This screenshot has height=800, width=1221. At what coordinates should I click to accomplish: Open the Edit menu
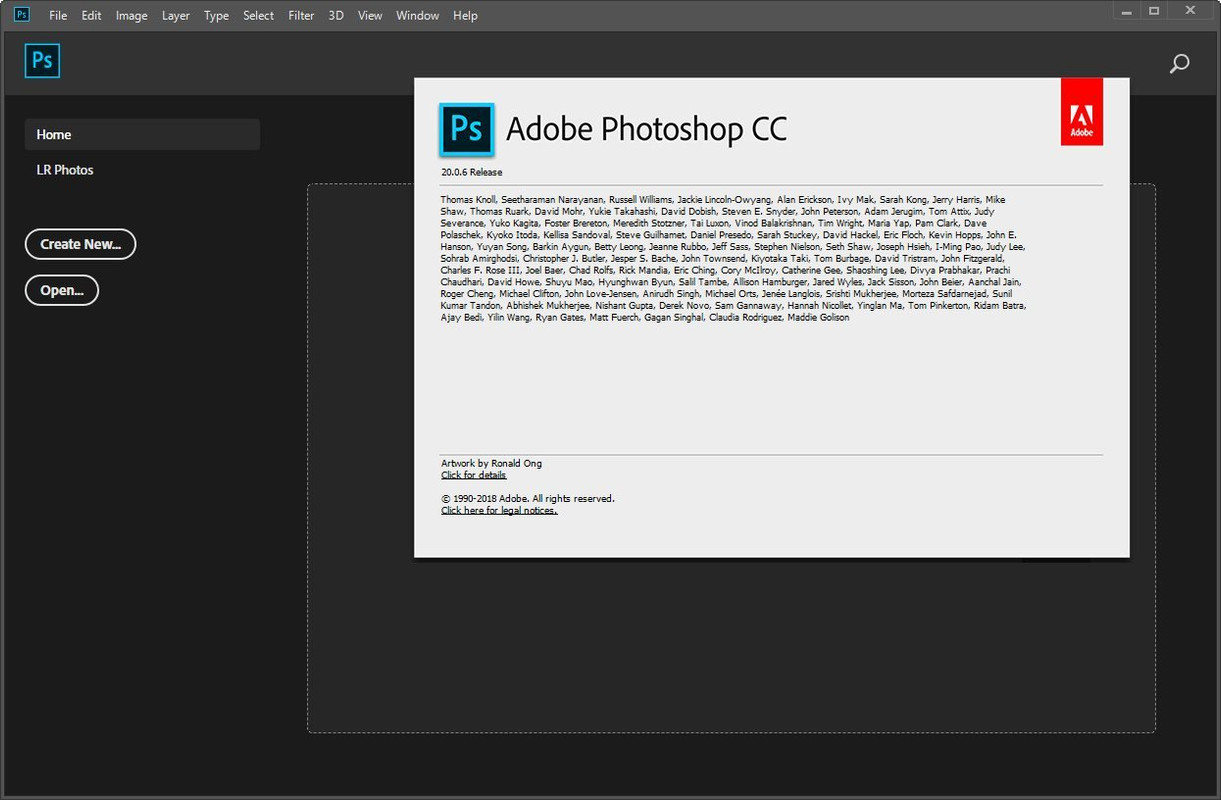(x=92, y=16)
